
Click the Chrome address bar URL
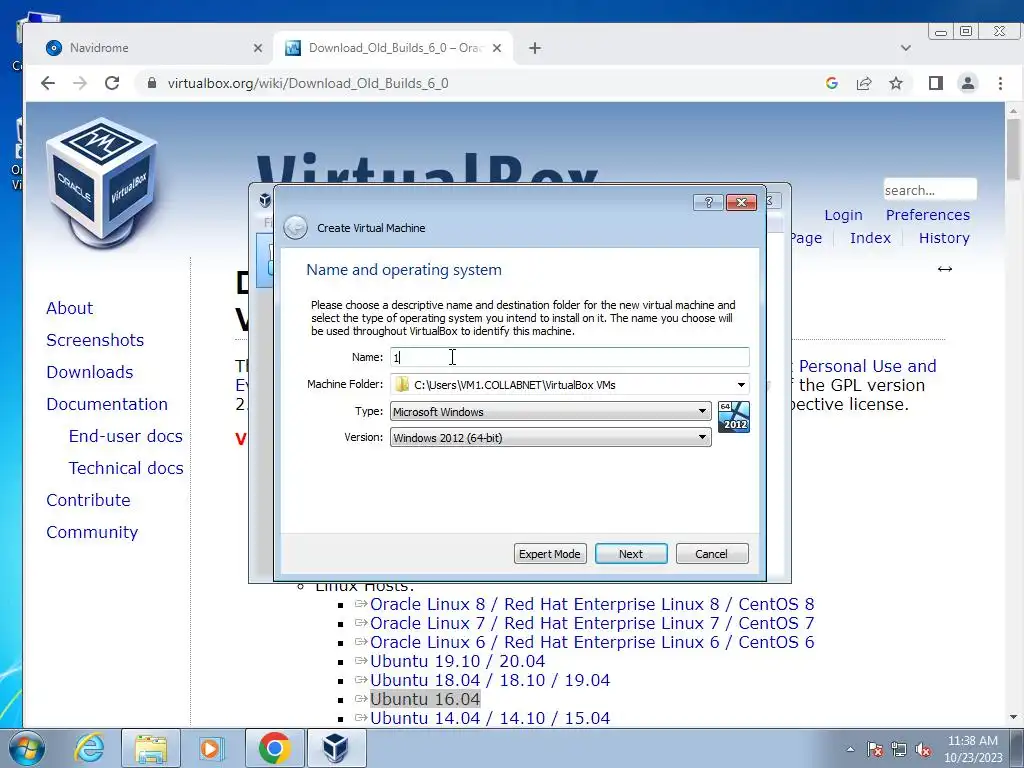point(308,83)
